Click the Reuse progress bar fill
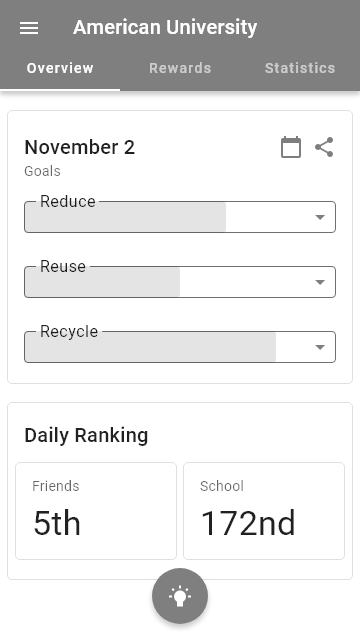Viewport: 360px width, 640px height. click(103, 282)
